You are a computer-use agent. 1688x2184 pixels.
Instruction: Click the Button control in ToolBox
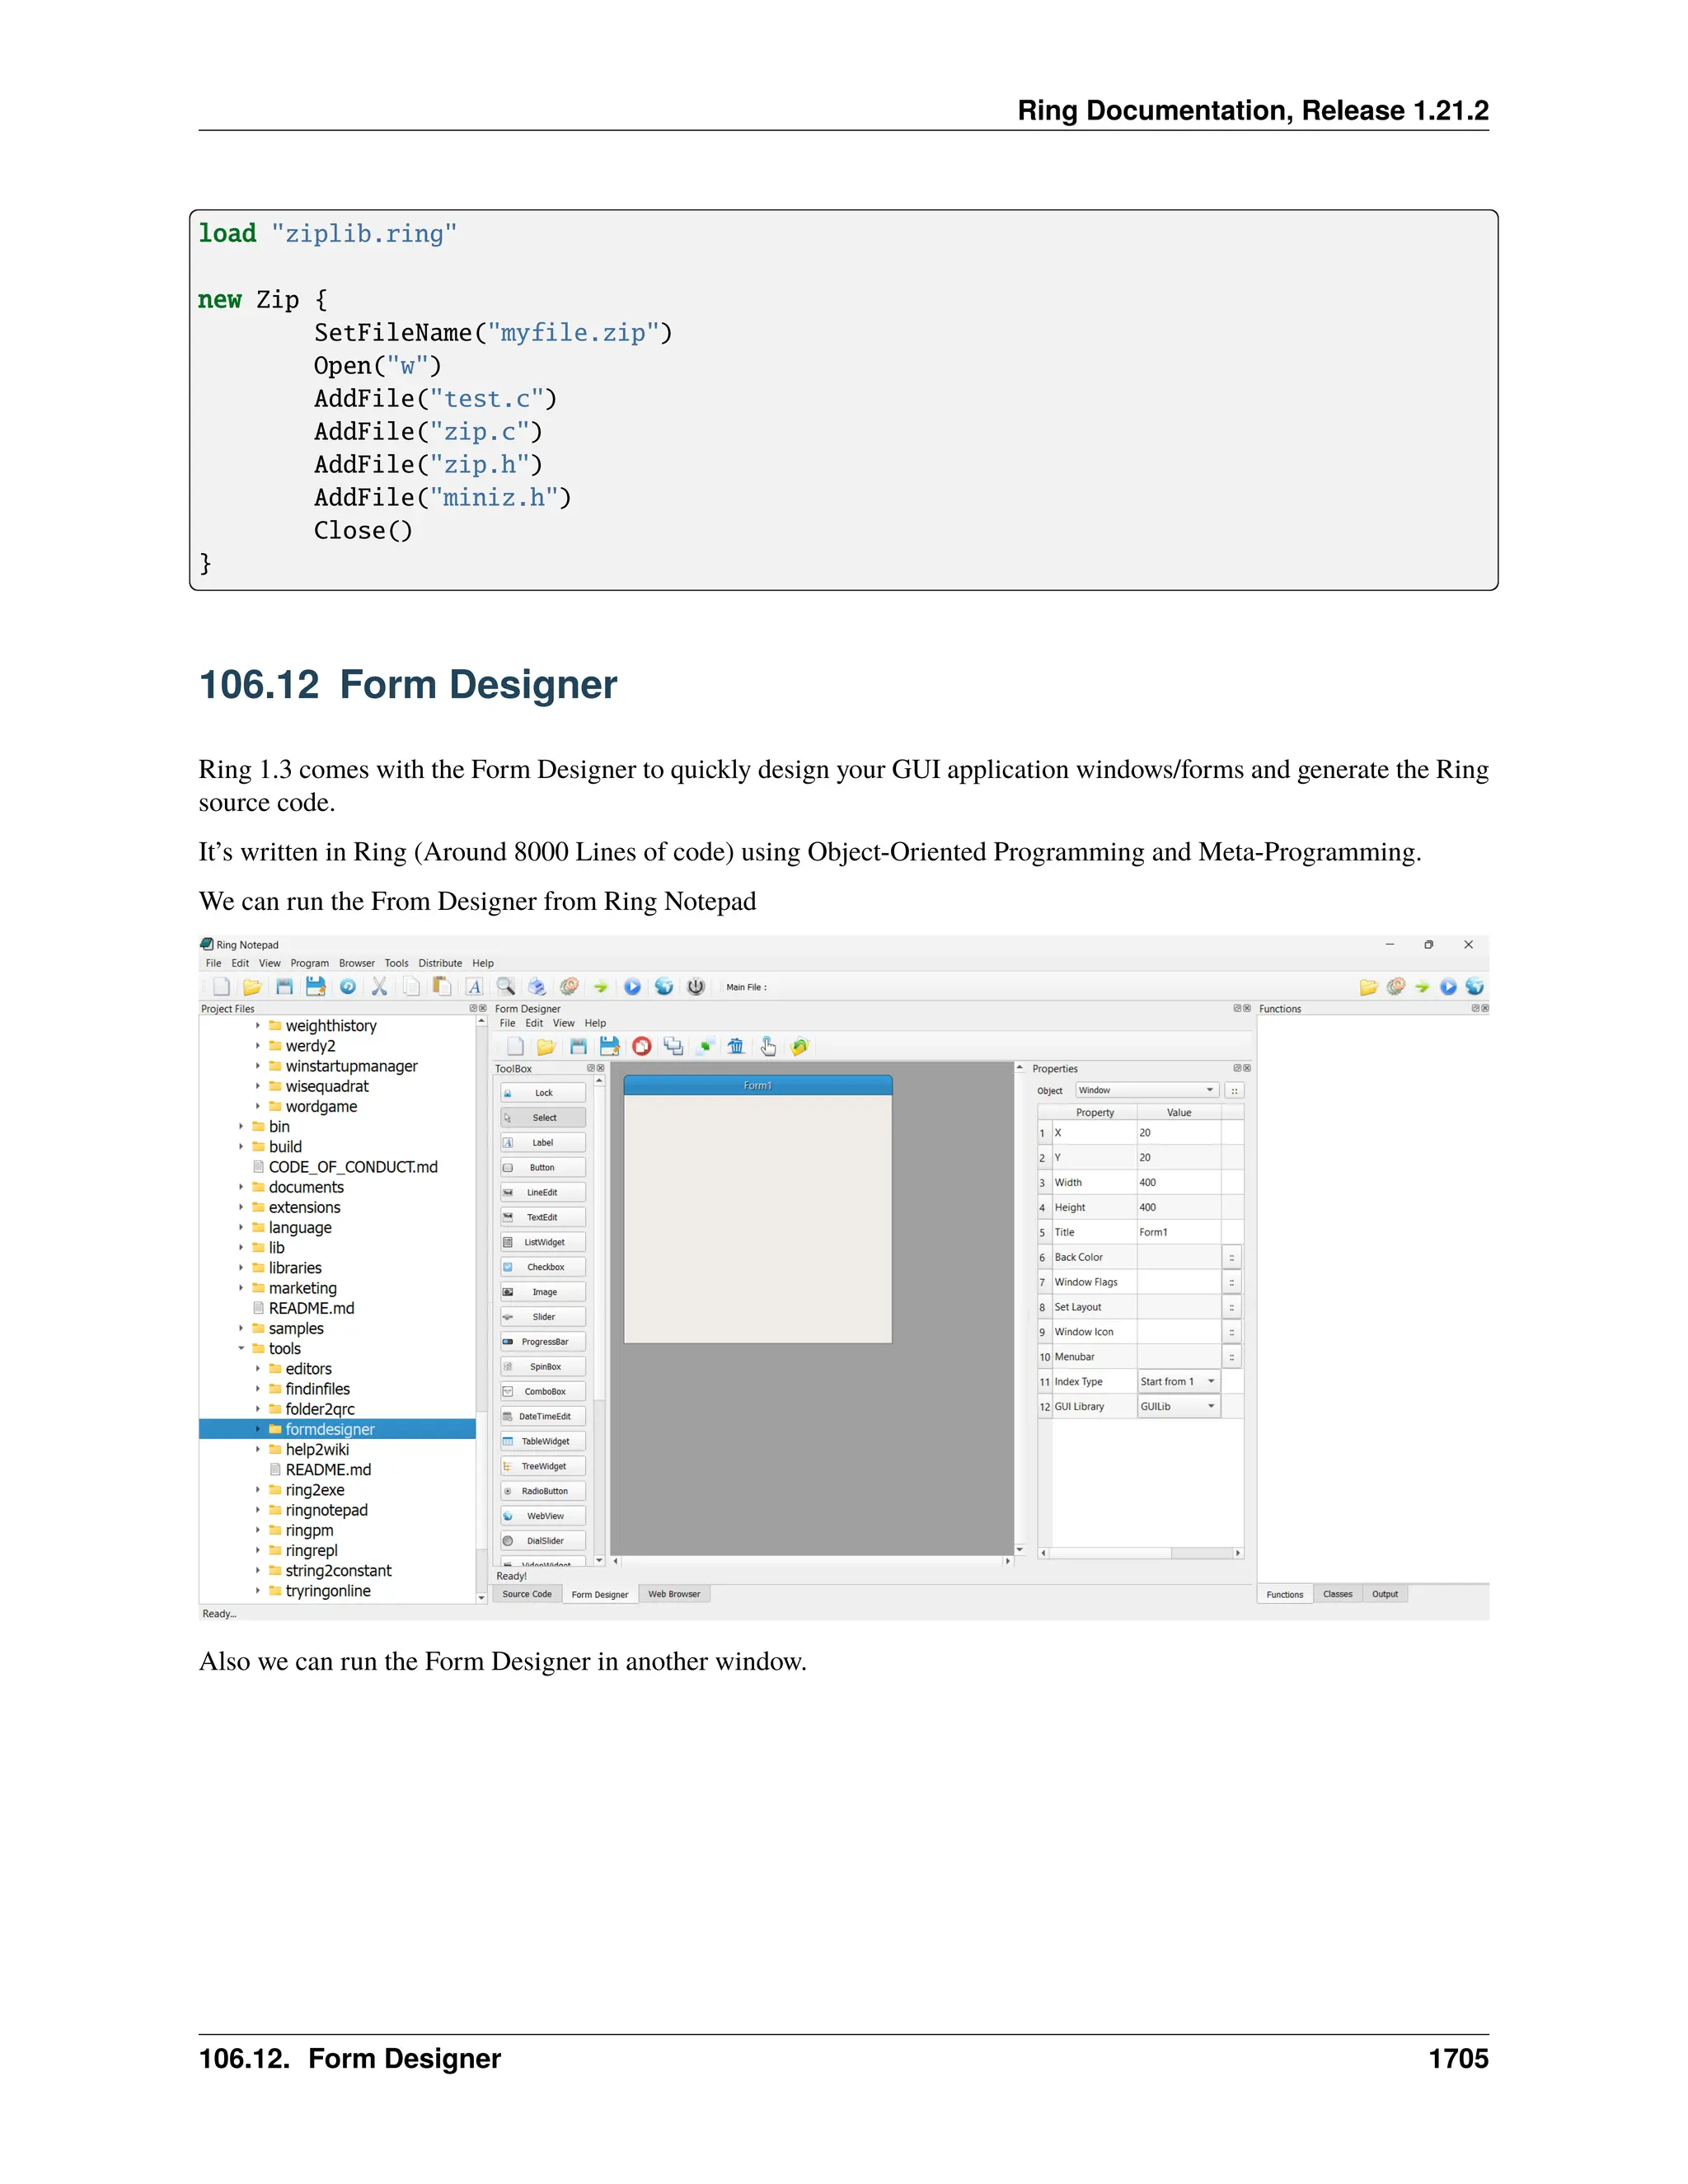click(x=543, y=1168)
